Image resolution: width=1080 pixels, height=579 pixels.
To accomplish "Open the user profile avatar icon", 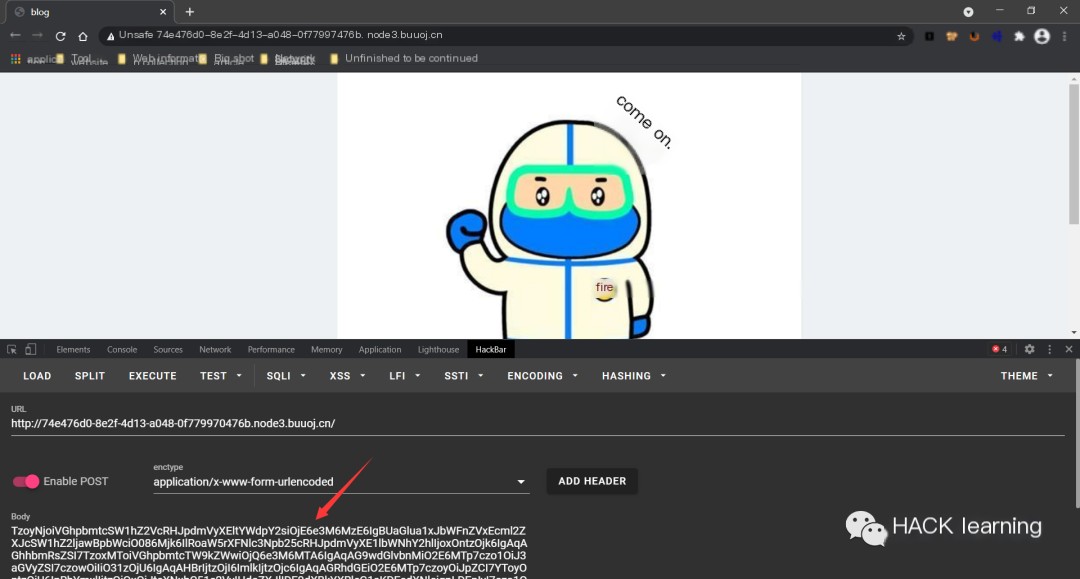I will click(x=1042, y=36).
